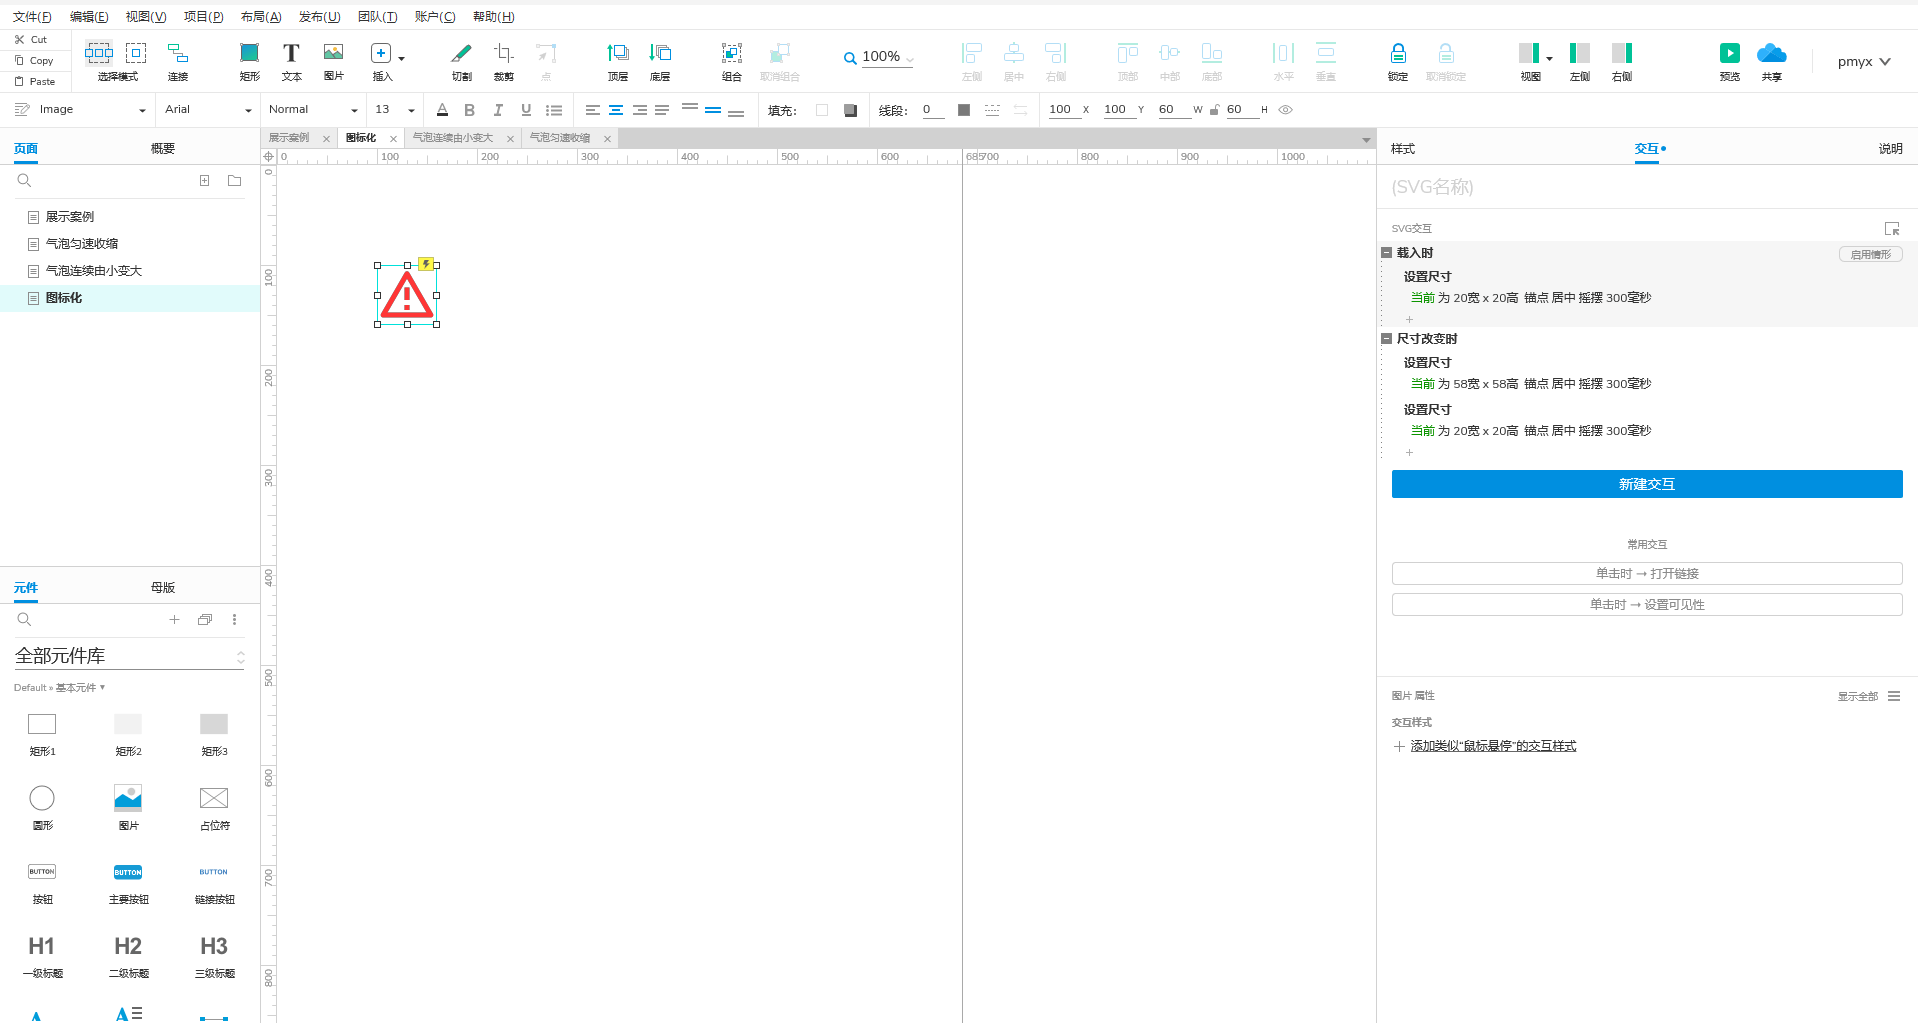
Task: Align text center in format bar
Action: (x=616, y=110)
